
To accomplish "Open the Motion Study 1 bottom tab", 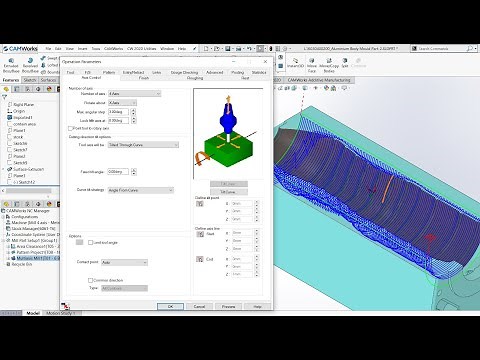I will (x=61, y=313).
